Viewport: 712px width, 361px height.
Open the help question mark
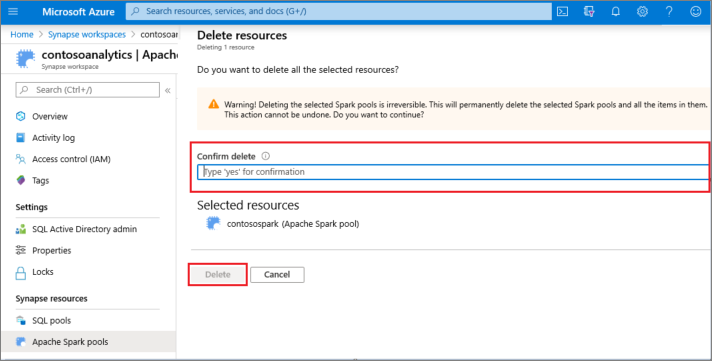669,11
